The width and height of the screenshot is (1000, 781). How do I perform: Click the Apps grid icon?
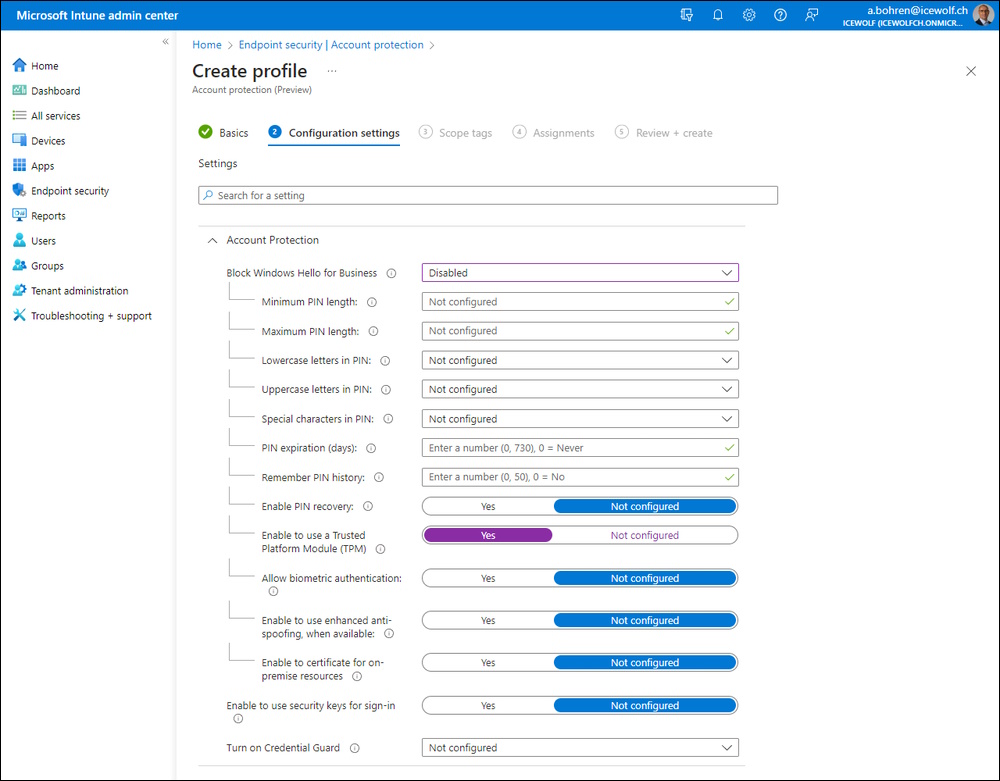[x=20, y=166]
